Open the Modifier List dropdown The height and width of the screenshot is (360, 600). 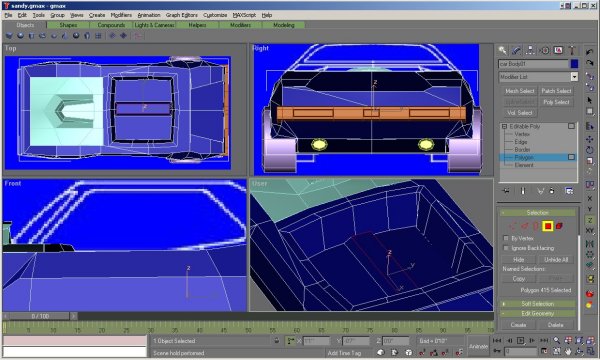point(574,77)
